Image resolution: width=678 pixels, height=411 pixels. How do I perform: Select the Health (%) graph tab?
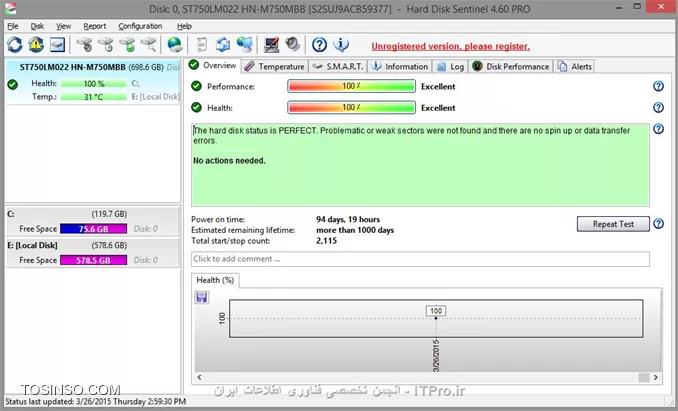coord(215,280)
